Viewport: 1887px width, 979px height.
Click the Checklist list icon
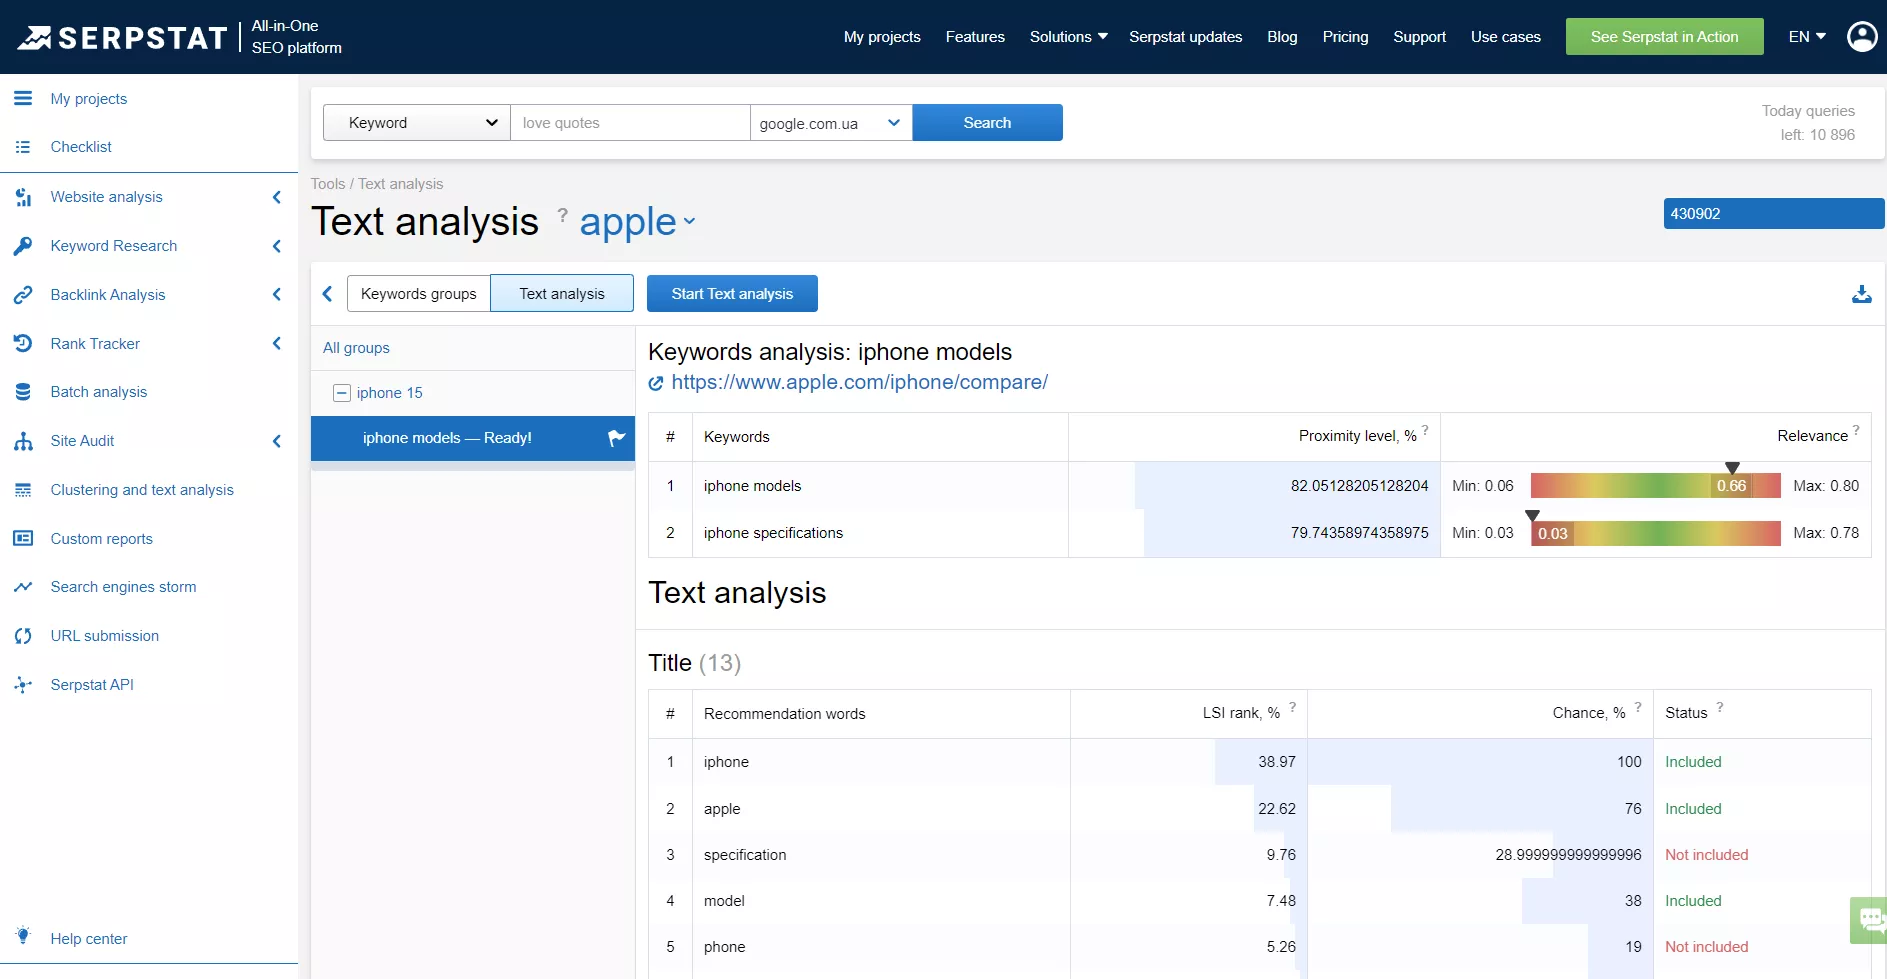[x=23, y=147]
